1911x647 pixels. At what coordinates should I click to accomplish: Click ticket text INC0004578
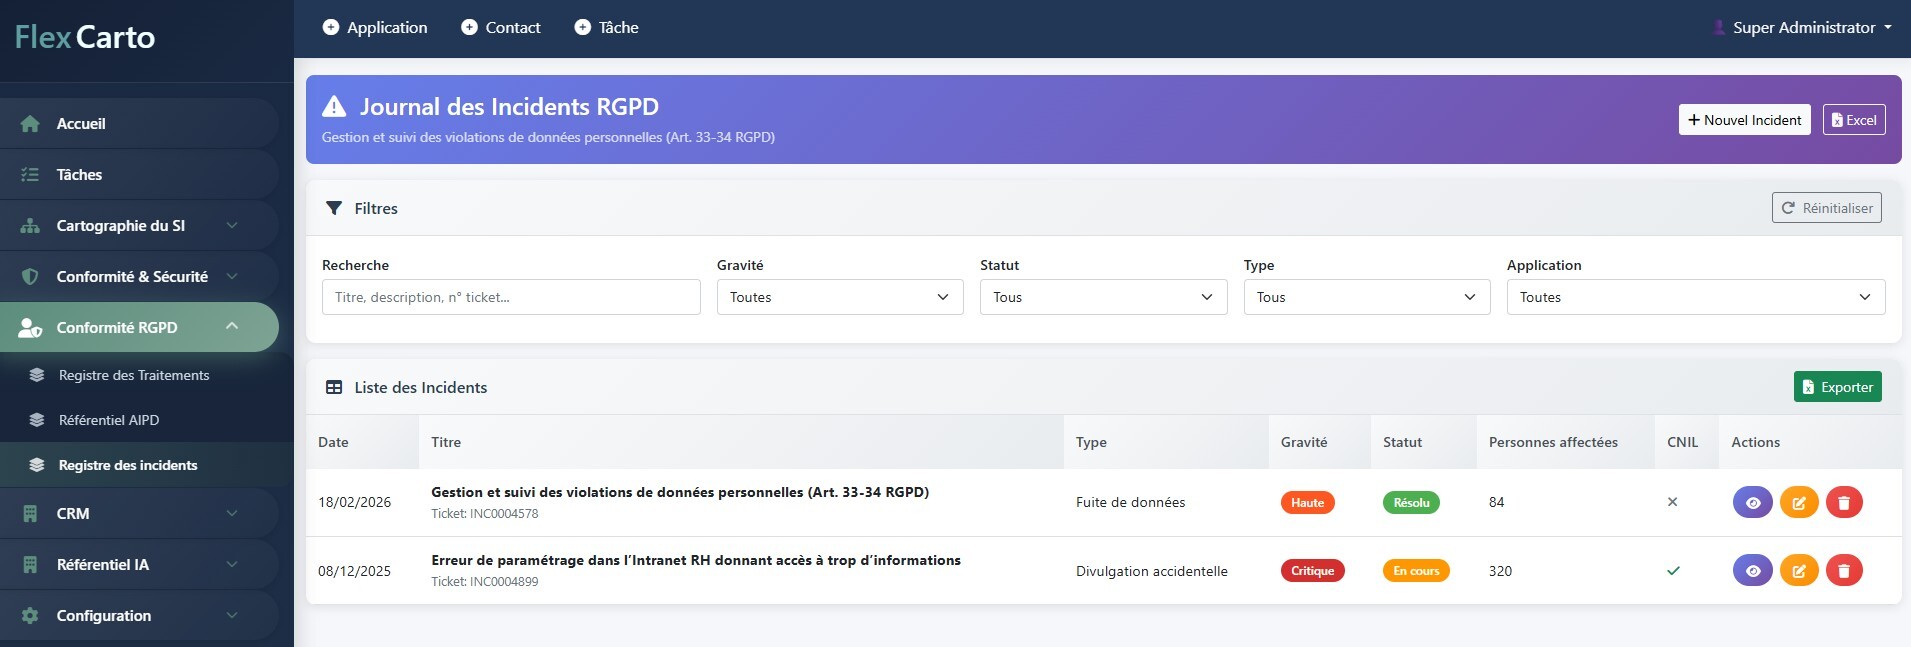point(485,514)
